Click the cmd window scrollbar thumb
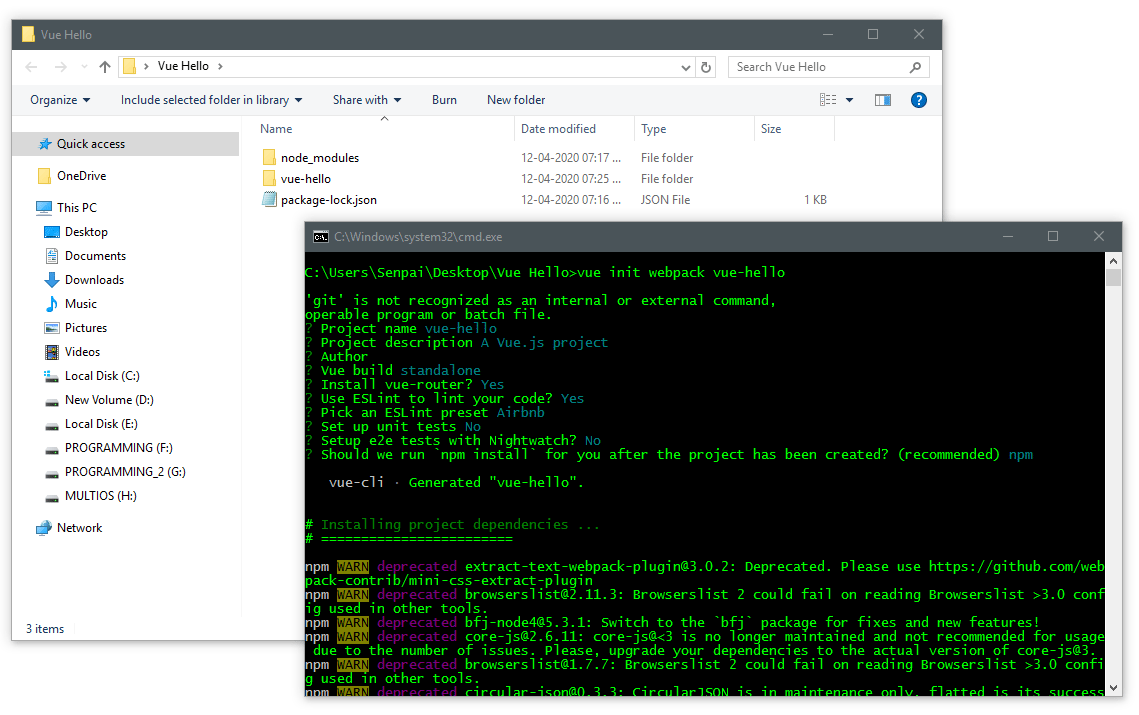 click(1113, 278)
